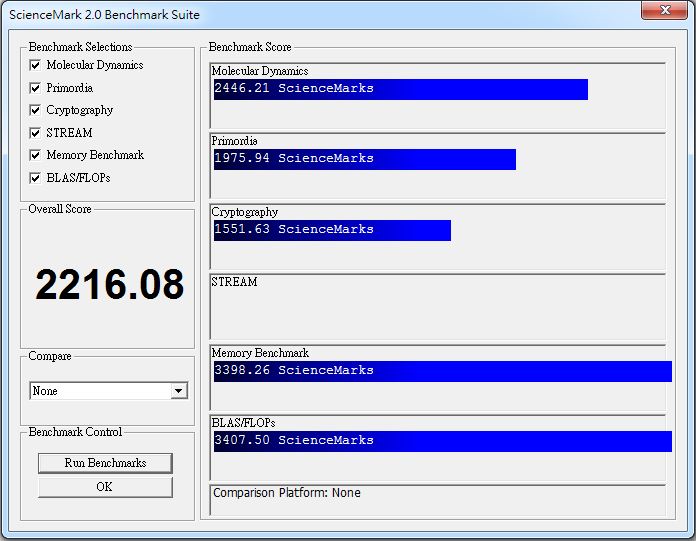This screenshot has width=696, height=541.
Task: Click the Benchmark Score group label
Action: (250, 47)
